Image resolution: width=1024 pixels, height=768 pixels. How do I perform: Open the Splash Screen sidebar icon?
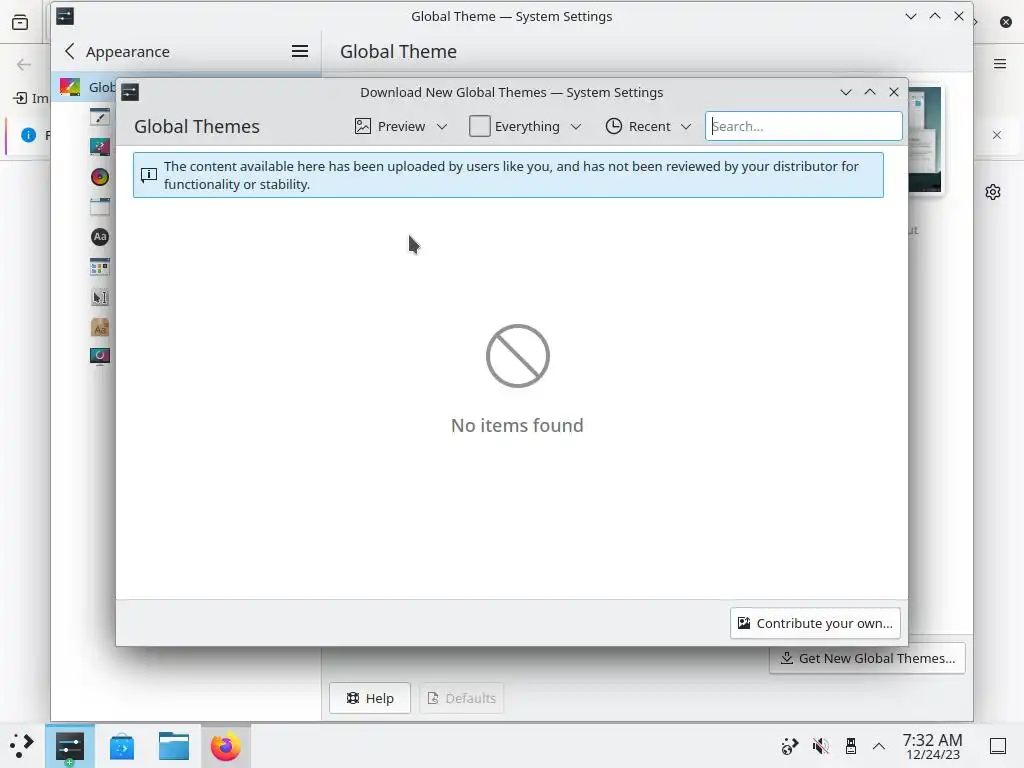(x=100, y=357)
